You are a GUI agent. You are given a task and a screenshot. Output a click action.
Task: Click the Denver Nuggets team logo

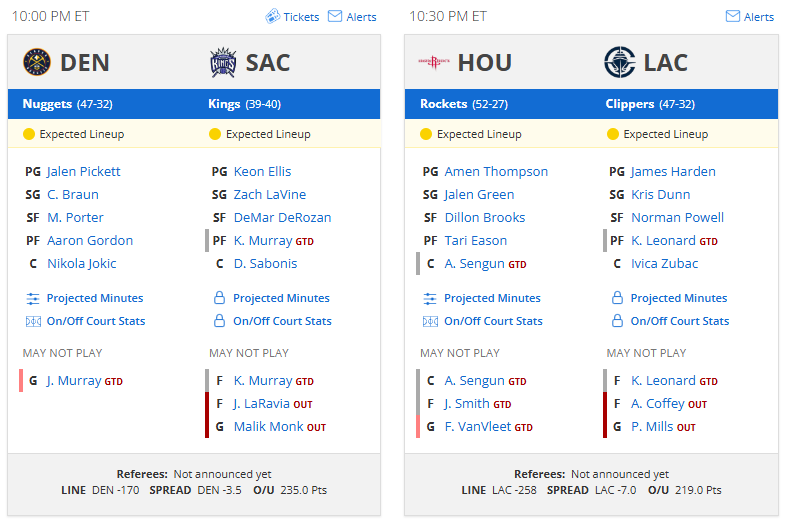[37, 62]
